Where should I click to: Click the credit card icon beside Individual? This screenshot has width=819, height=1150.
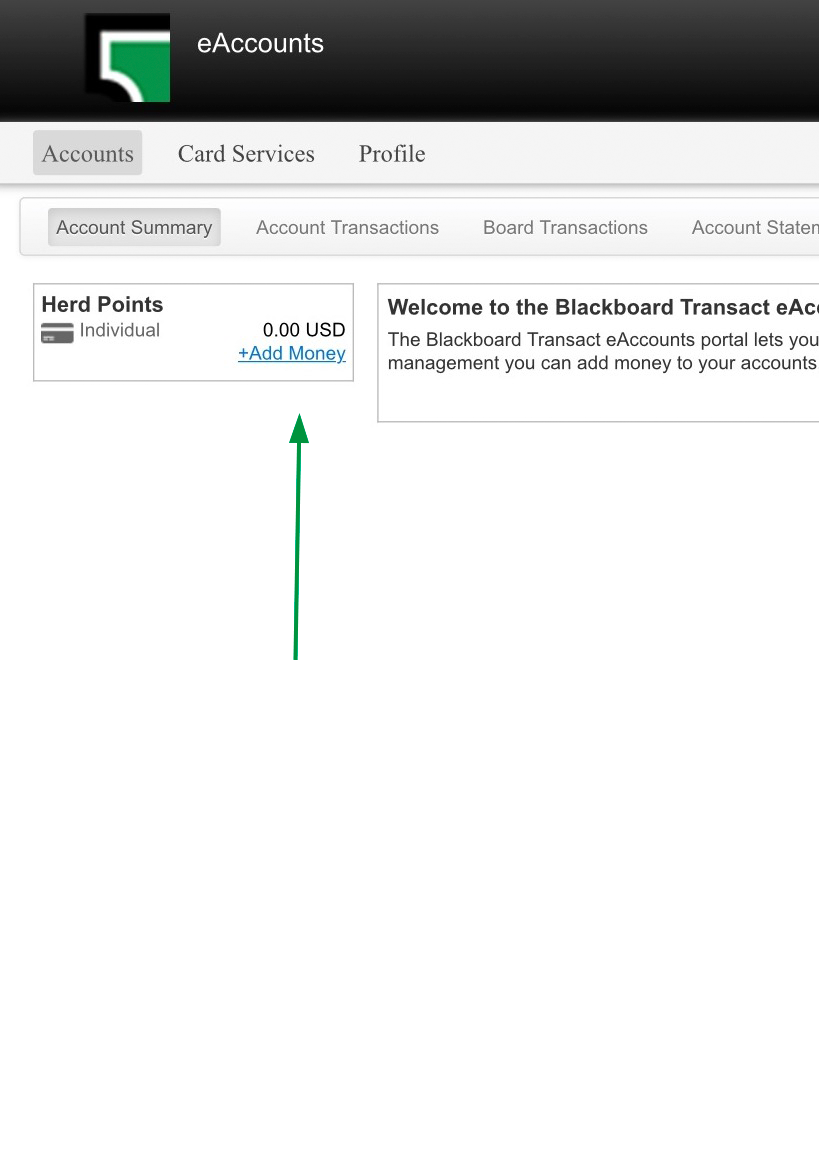[x=57, y=332]
